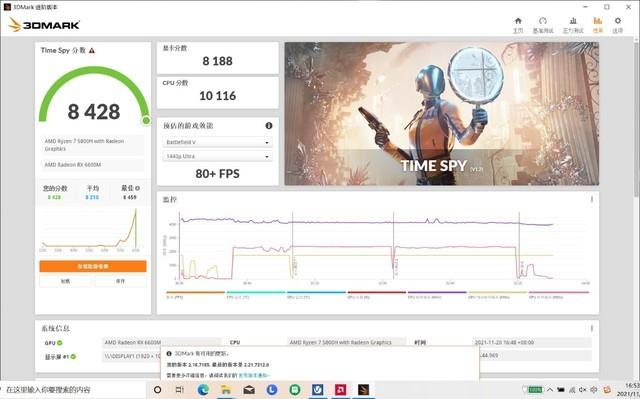
Task: Open the system info panel kebab menu
Action: click(x=591, y=328)
